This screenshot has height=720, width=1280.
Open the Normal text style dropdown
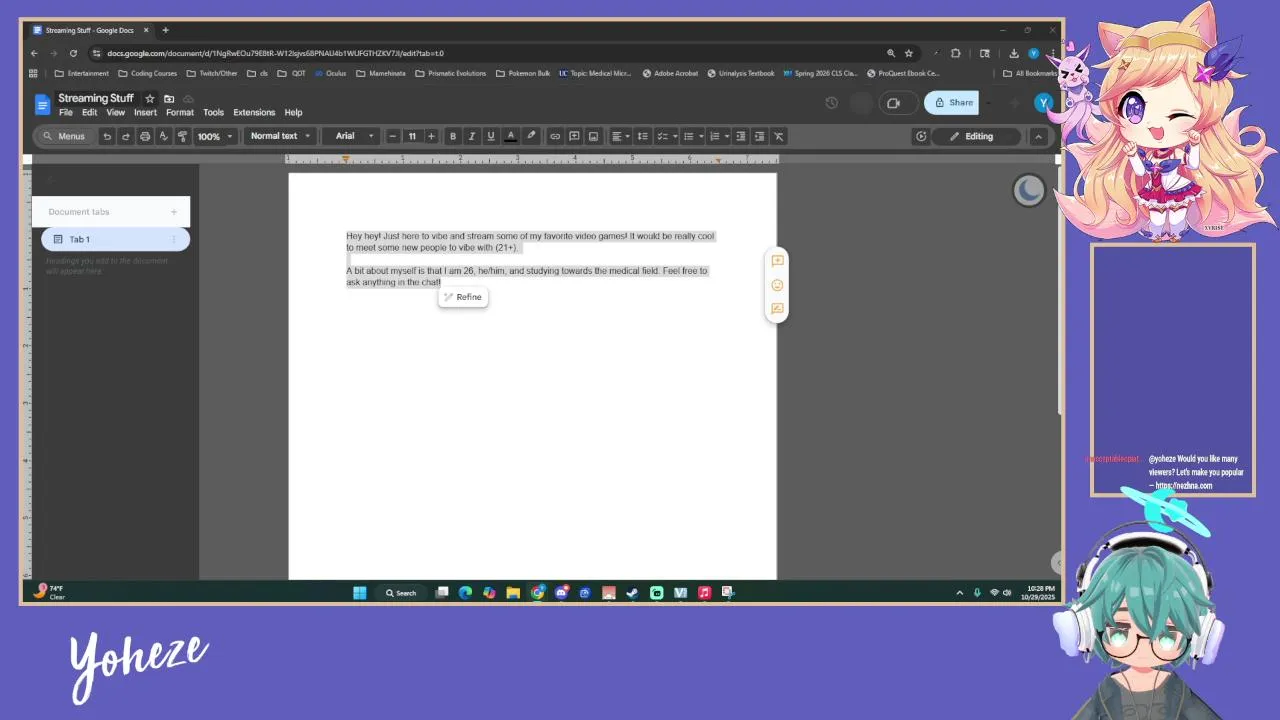pyautogui.click(x=280, y=136)
